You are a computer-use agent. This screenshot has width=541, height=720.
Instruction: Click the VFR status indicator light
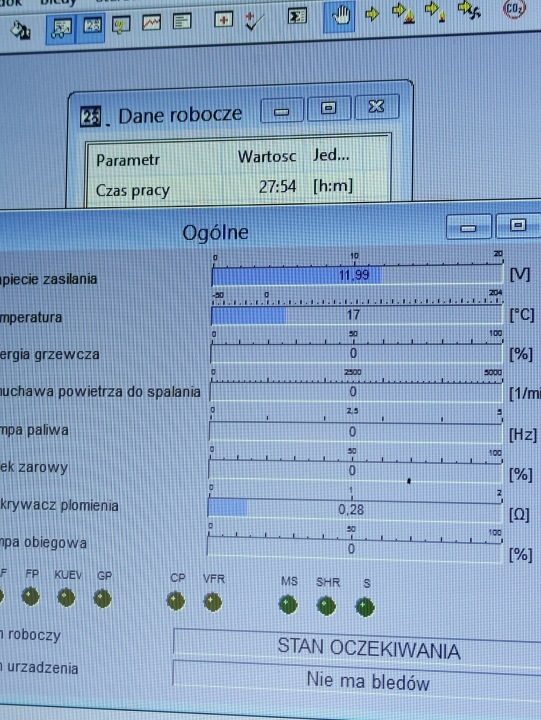[x=213, y=602]
